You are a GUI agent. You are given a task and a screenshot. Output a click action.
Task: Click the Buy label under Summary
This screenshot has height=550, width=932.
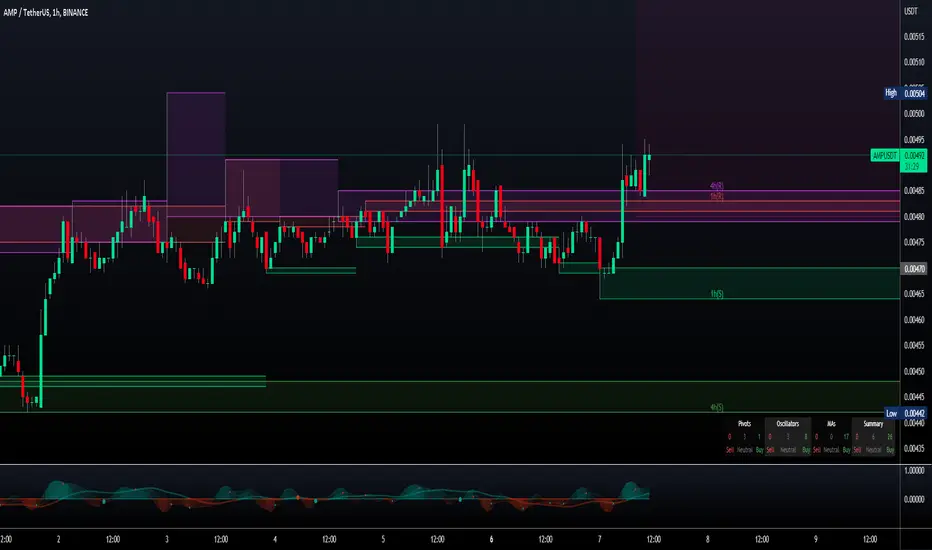[x=890, y=450]
